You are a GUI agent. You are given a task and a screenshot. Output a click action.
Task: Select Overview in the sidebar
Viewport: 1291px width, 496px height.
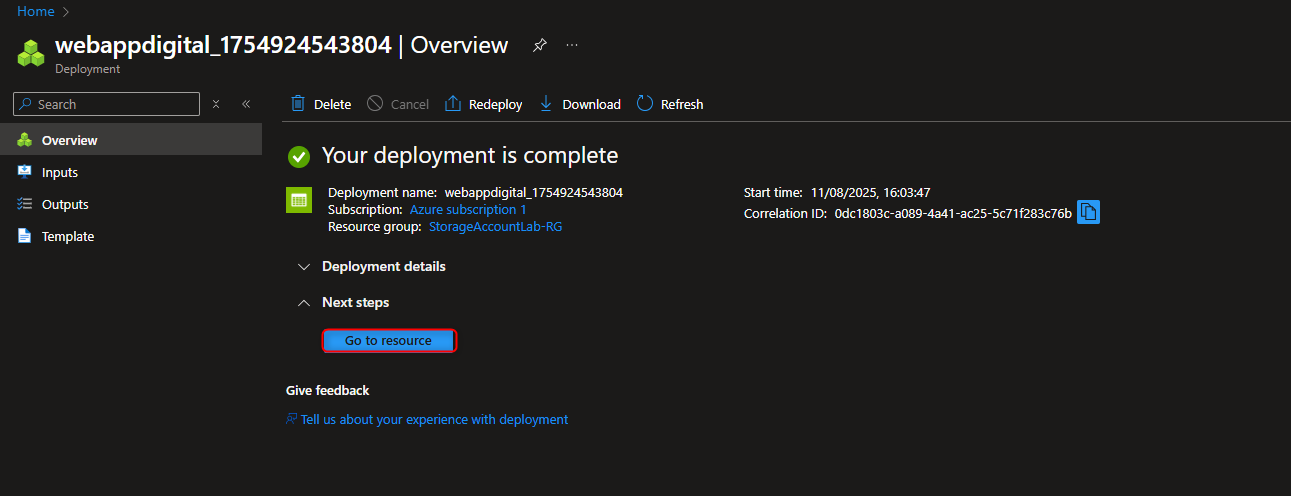tap(131, 140)
